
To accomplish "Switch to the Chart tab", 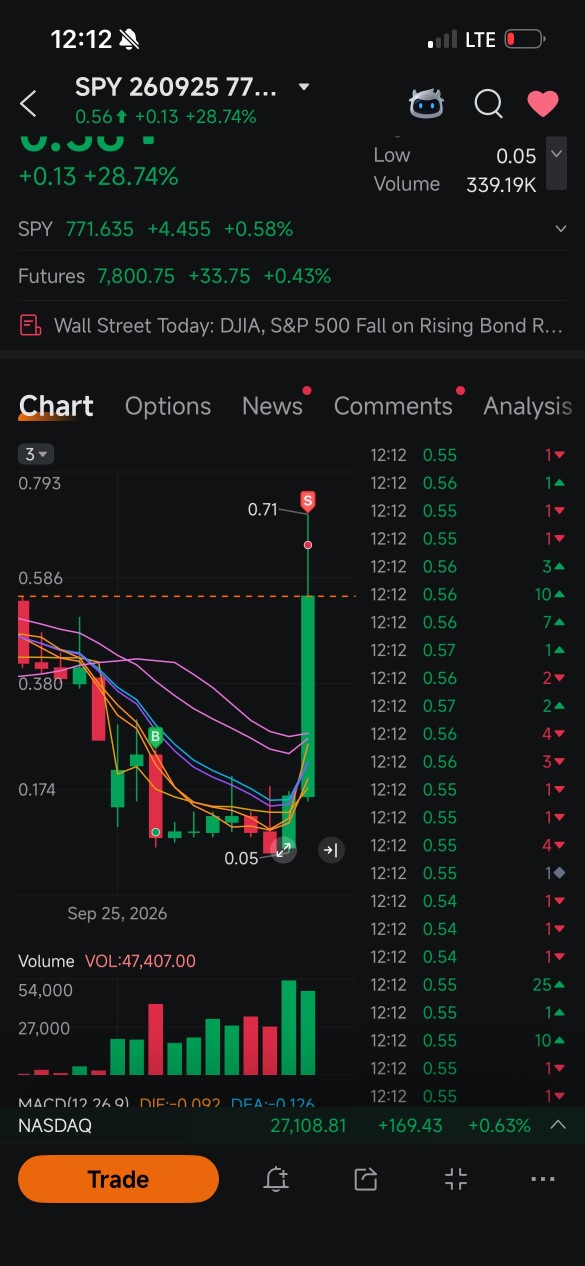I will pos(56,406).
